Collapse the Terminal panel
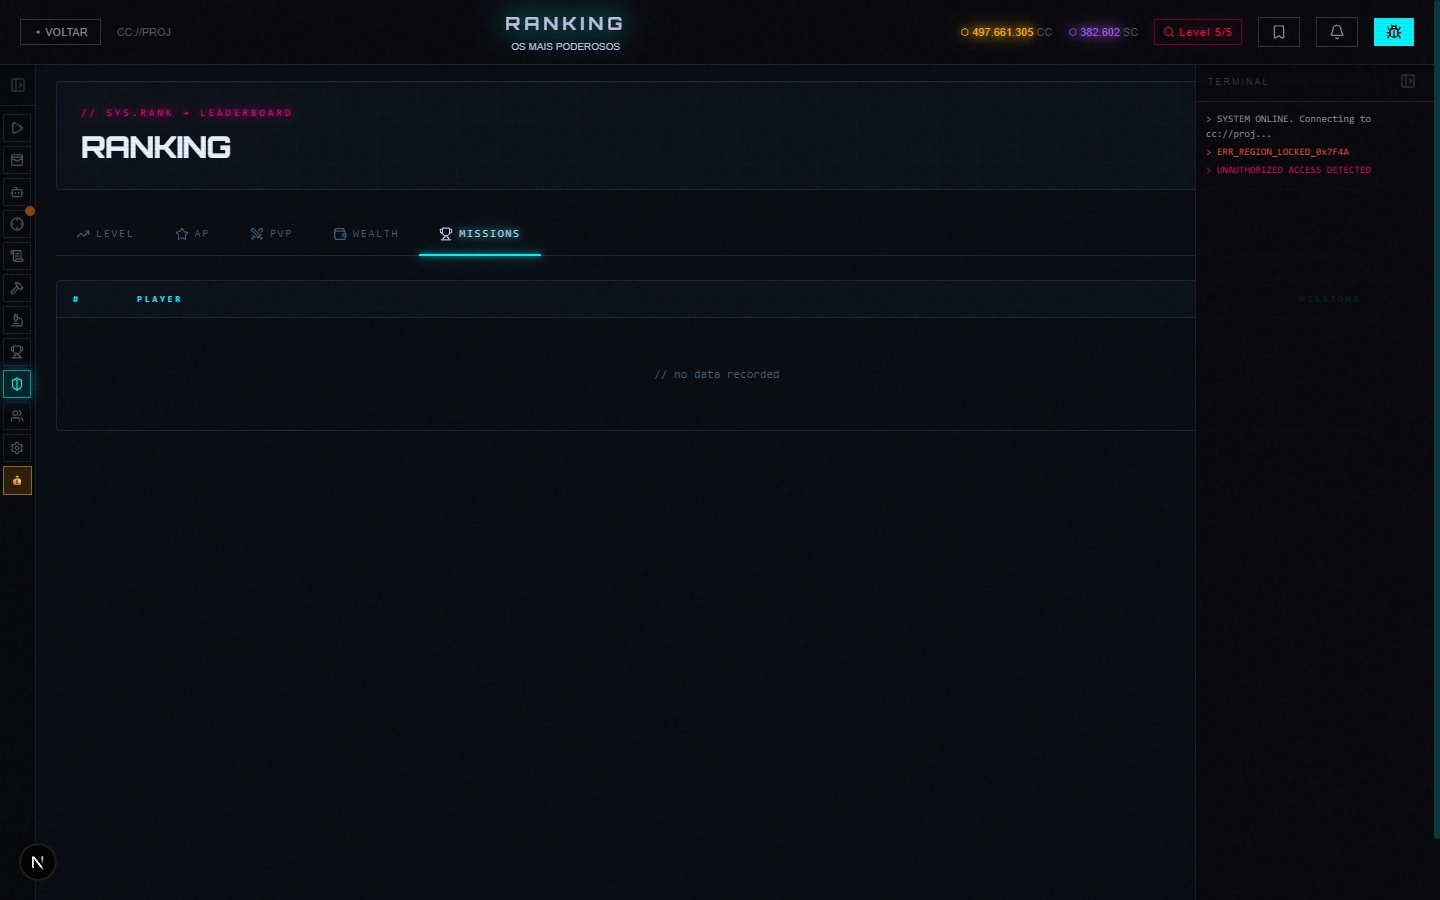This screenshot has width=1440, height=900. click(1408, 81)
